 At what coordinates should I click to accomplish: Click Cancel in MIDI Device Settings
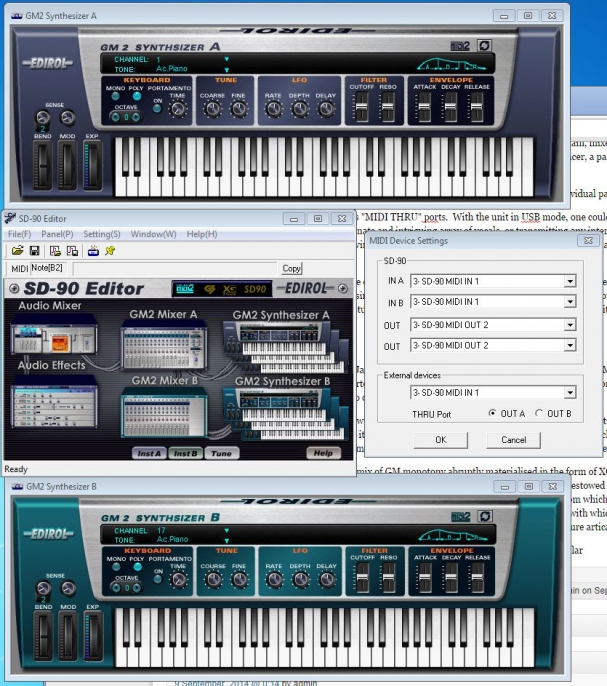tap(513, 440)
